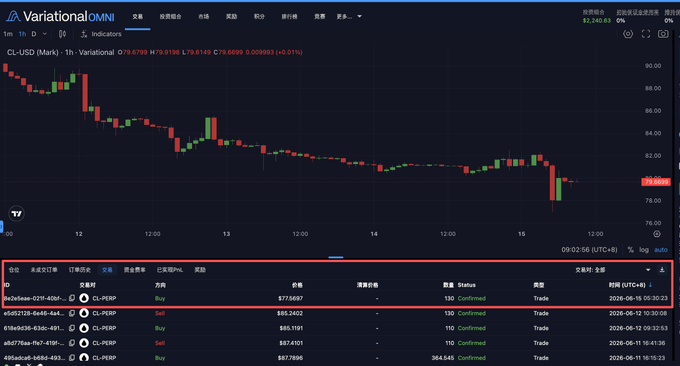This screenshot has width=680, height=366.
Task: Open 市场 in top navigation
Action: tap(203, 16)
